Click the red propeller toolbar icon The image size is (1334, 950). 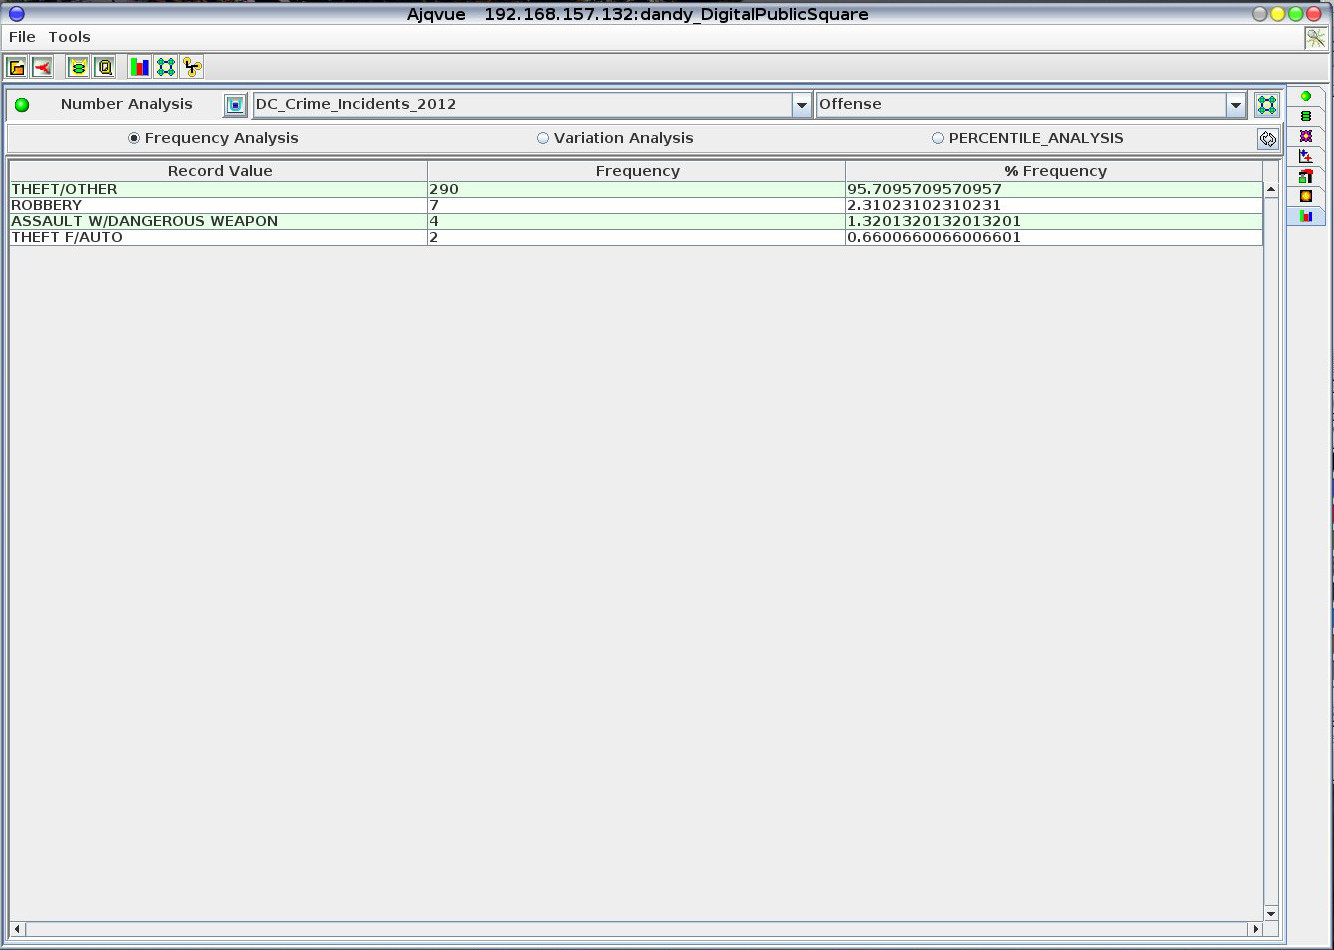tap(43, 67)
